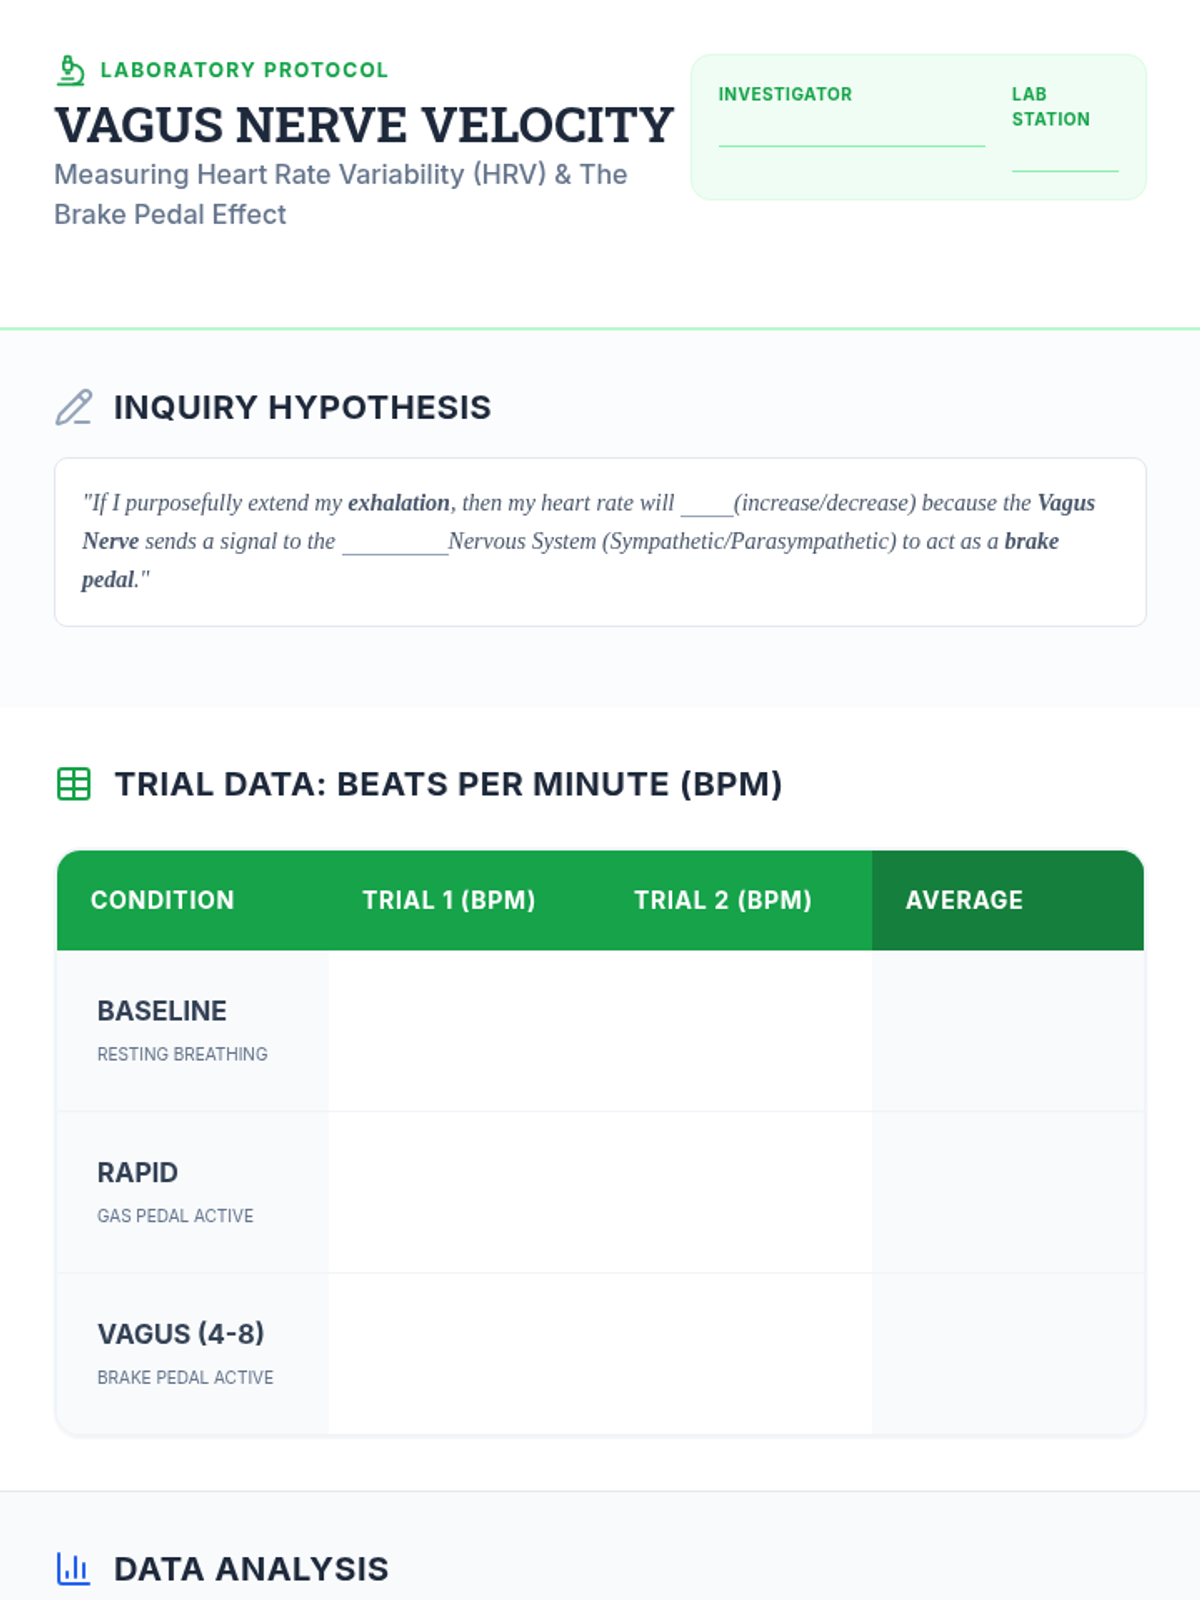Click the Trial 2 (BPM) column header

(x=722, y=900)
